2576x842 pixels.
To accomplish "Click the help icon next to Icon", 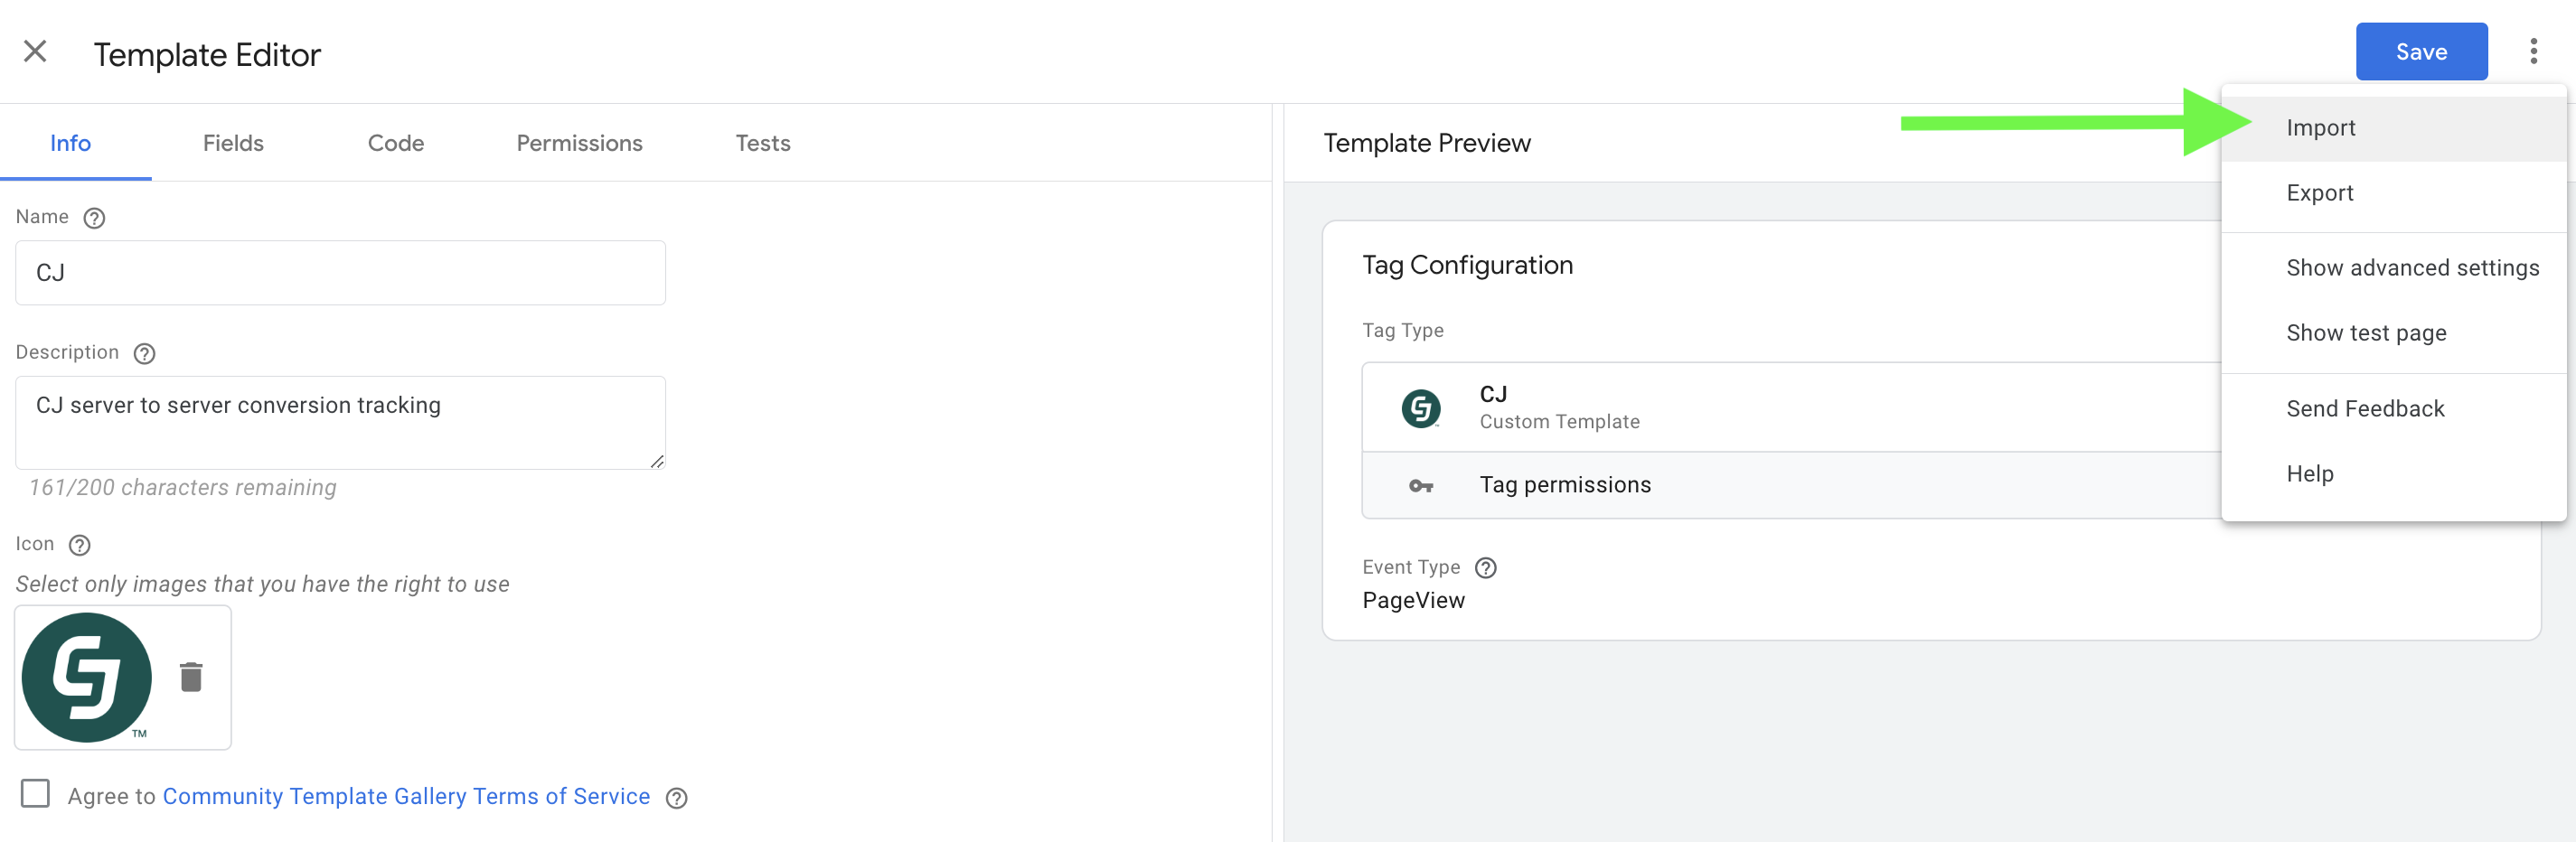I will [x=79, y=545].
